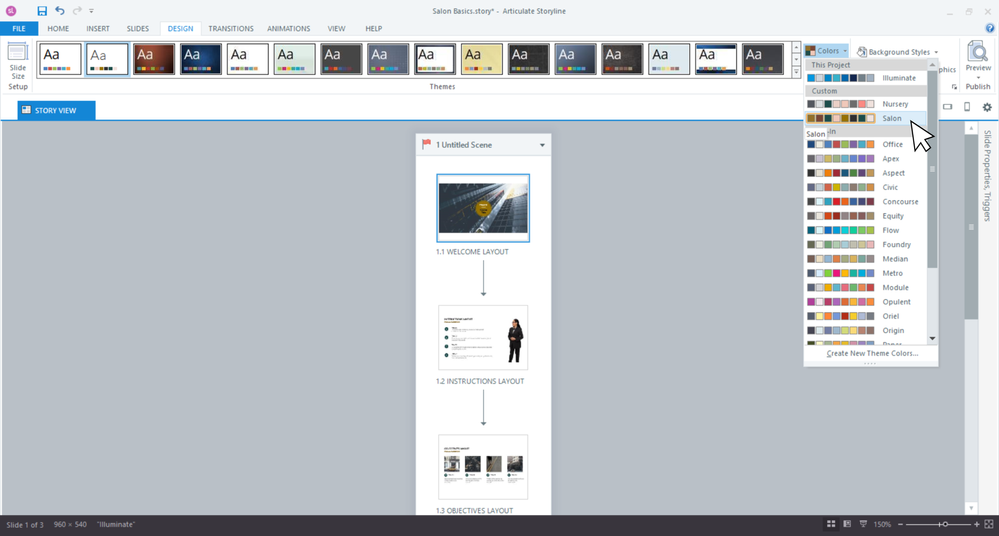Click the red flag scene starting icon
The width and height of the screenshot is (999, 536).
click(x=426, y=145)
